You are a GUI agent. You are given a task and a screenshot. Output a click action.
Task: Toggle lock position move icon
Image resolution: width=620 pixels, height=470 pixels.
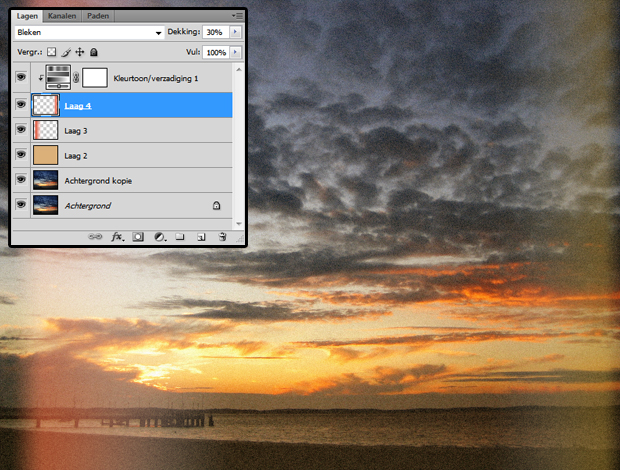[80, 52]
